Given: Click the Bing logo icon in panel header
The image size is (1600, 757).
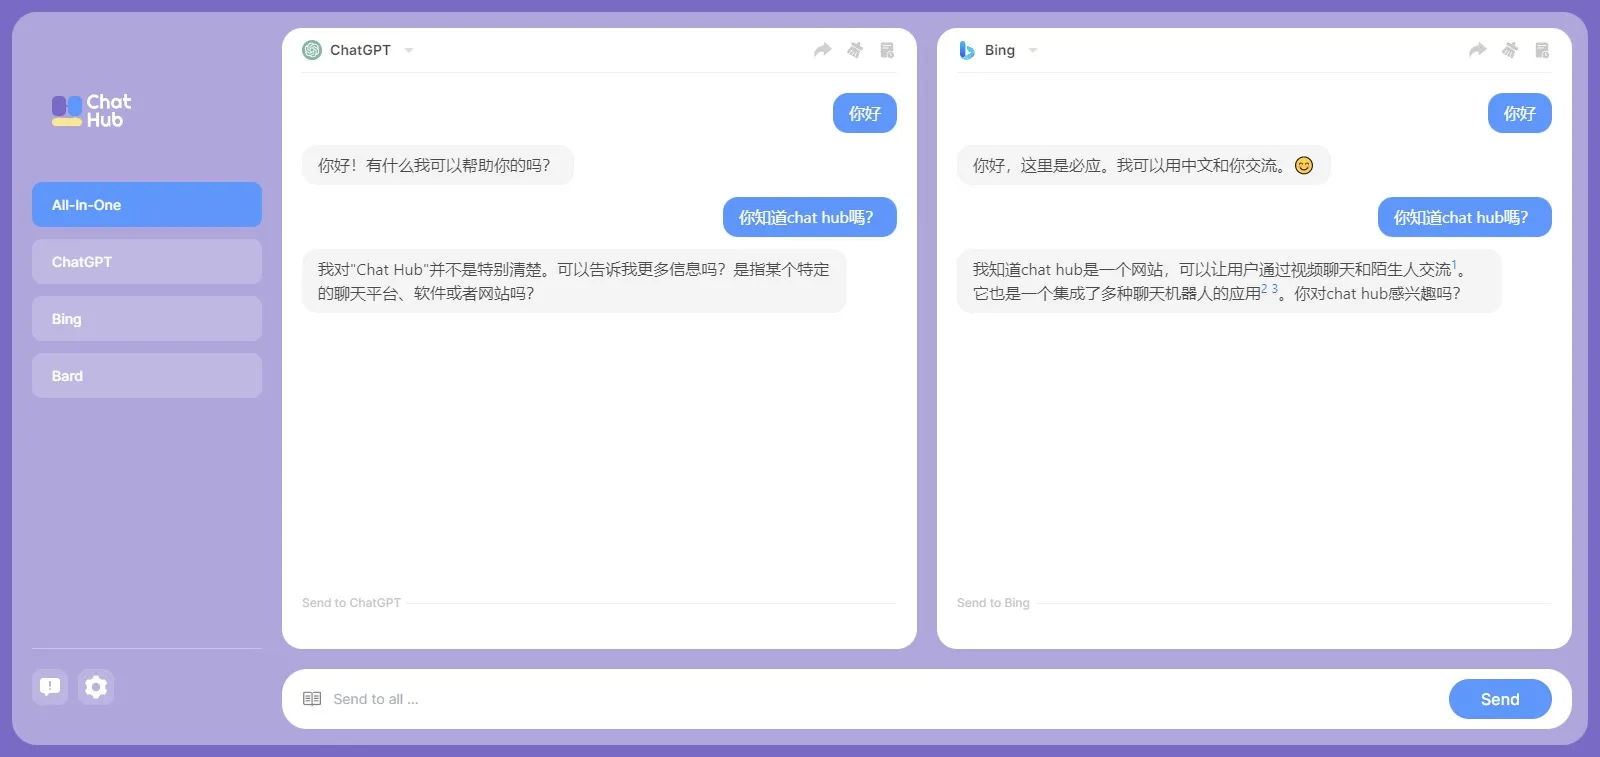Looking at the screenshot, I should (x=966, y=50).
